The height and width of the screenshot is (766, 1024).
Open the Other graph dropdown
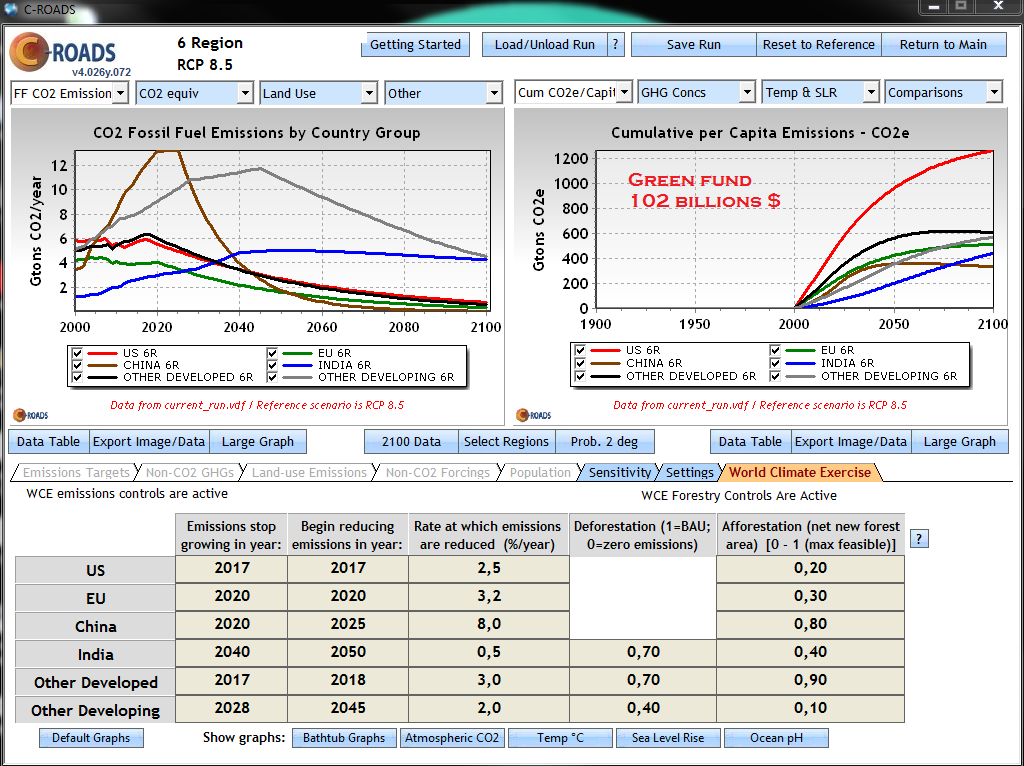(444, 93)
